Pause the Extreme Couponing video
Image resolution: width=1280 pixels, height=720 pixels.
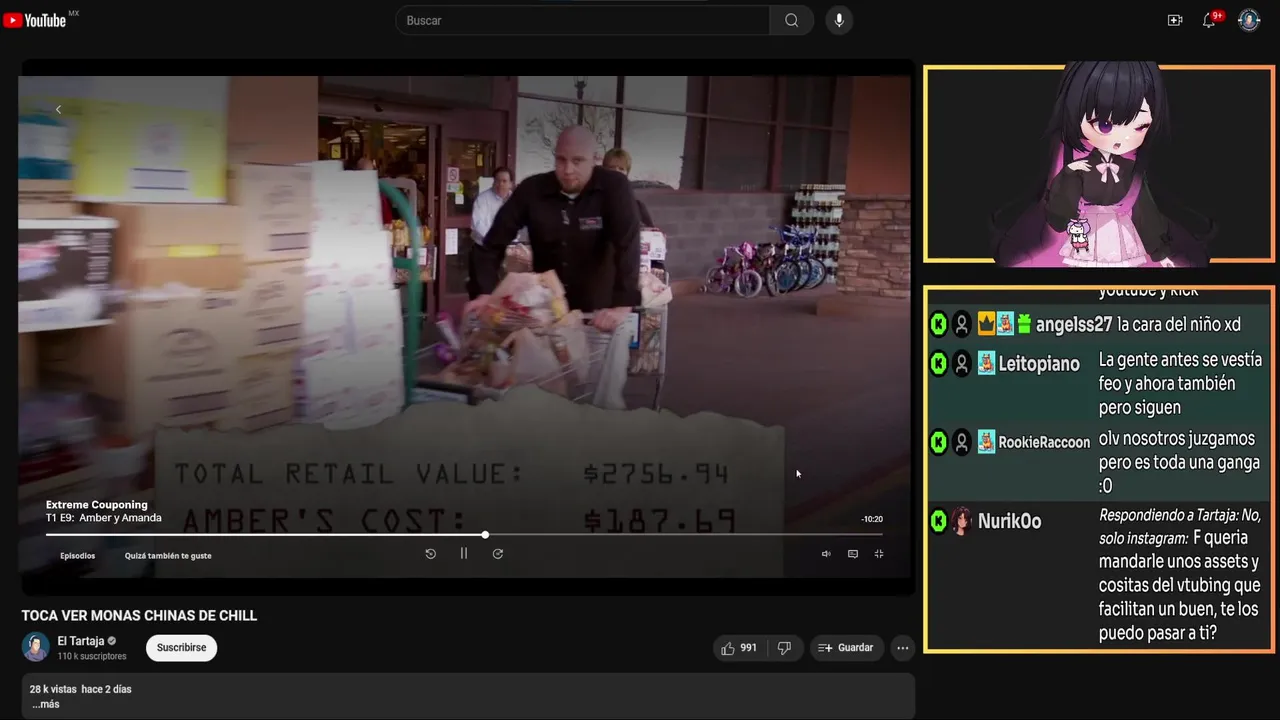[x=464, y=553]
